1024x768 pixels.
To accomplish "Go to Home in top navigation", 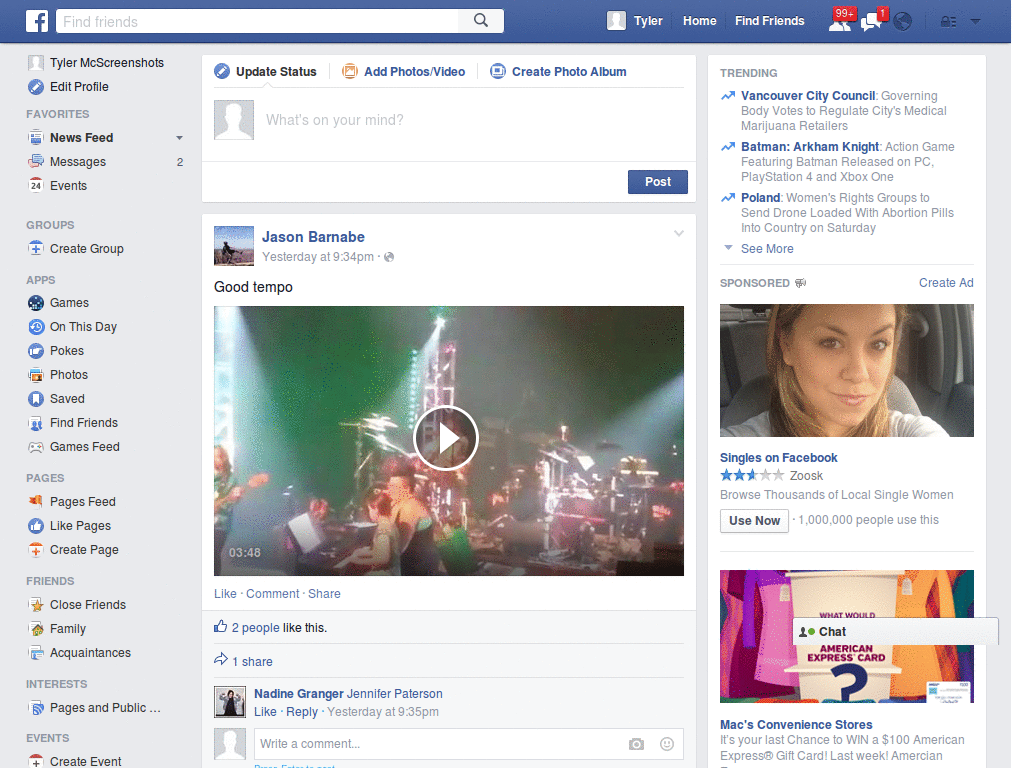I will pos(699,21).
